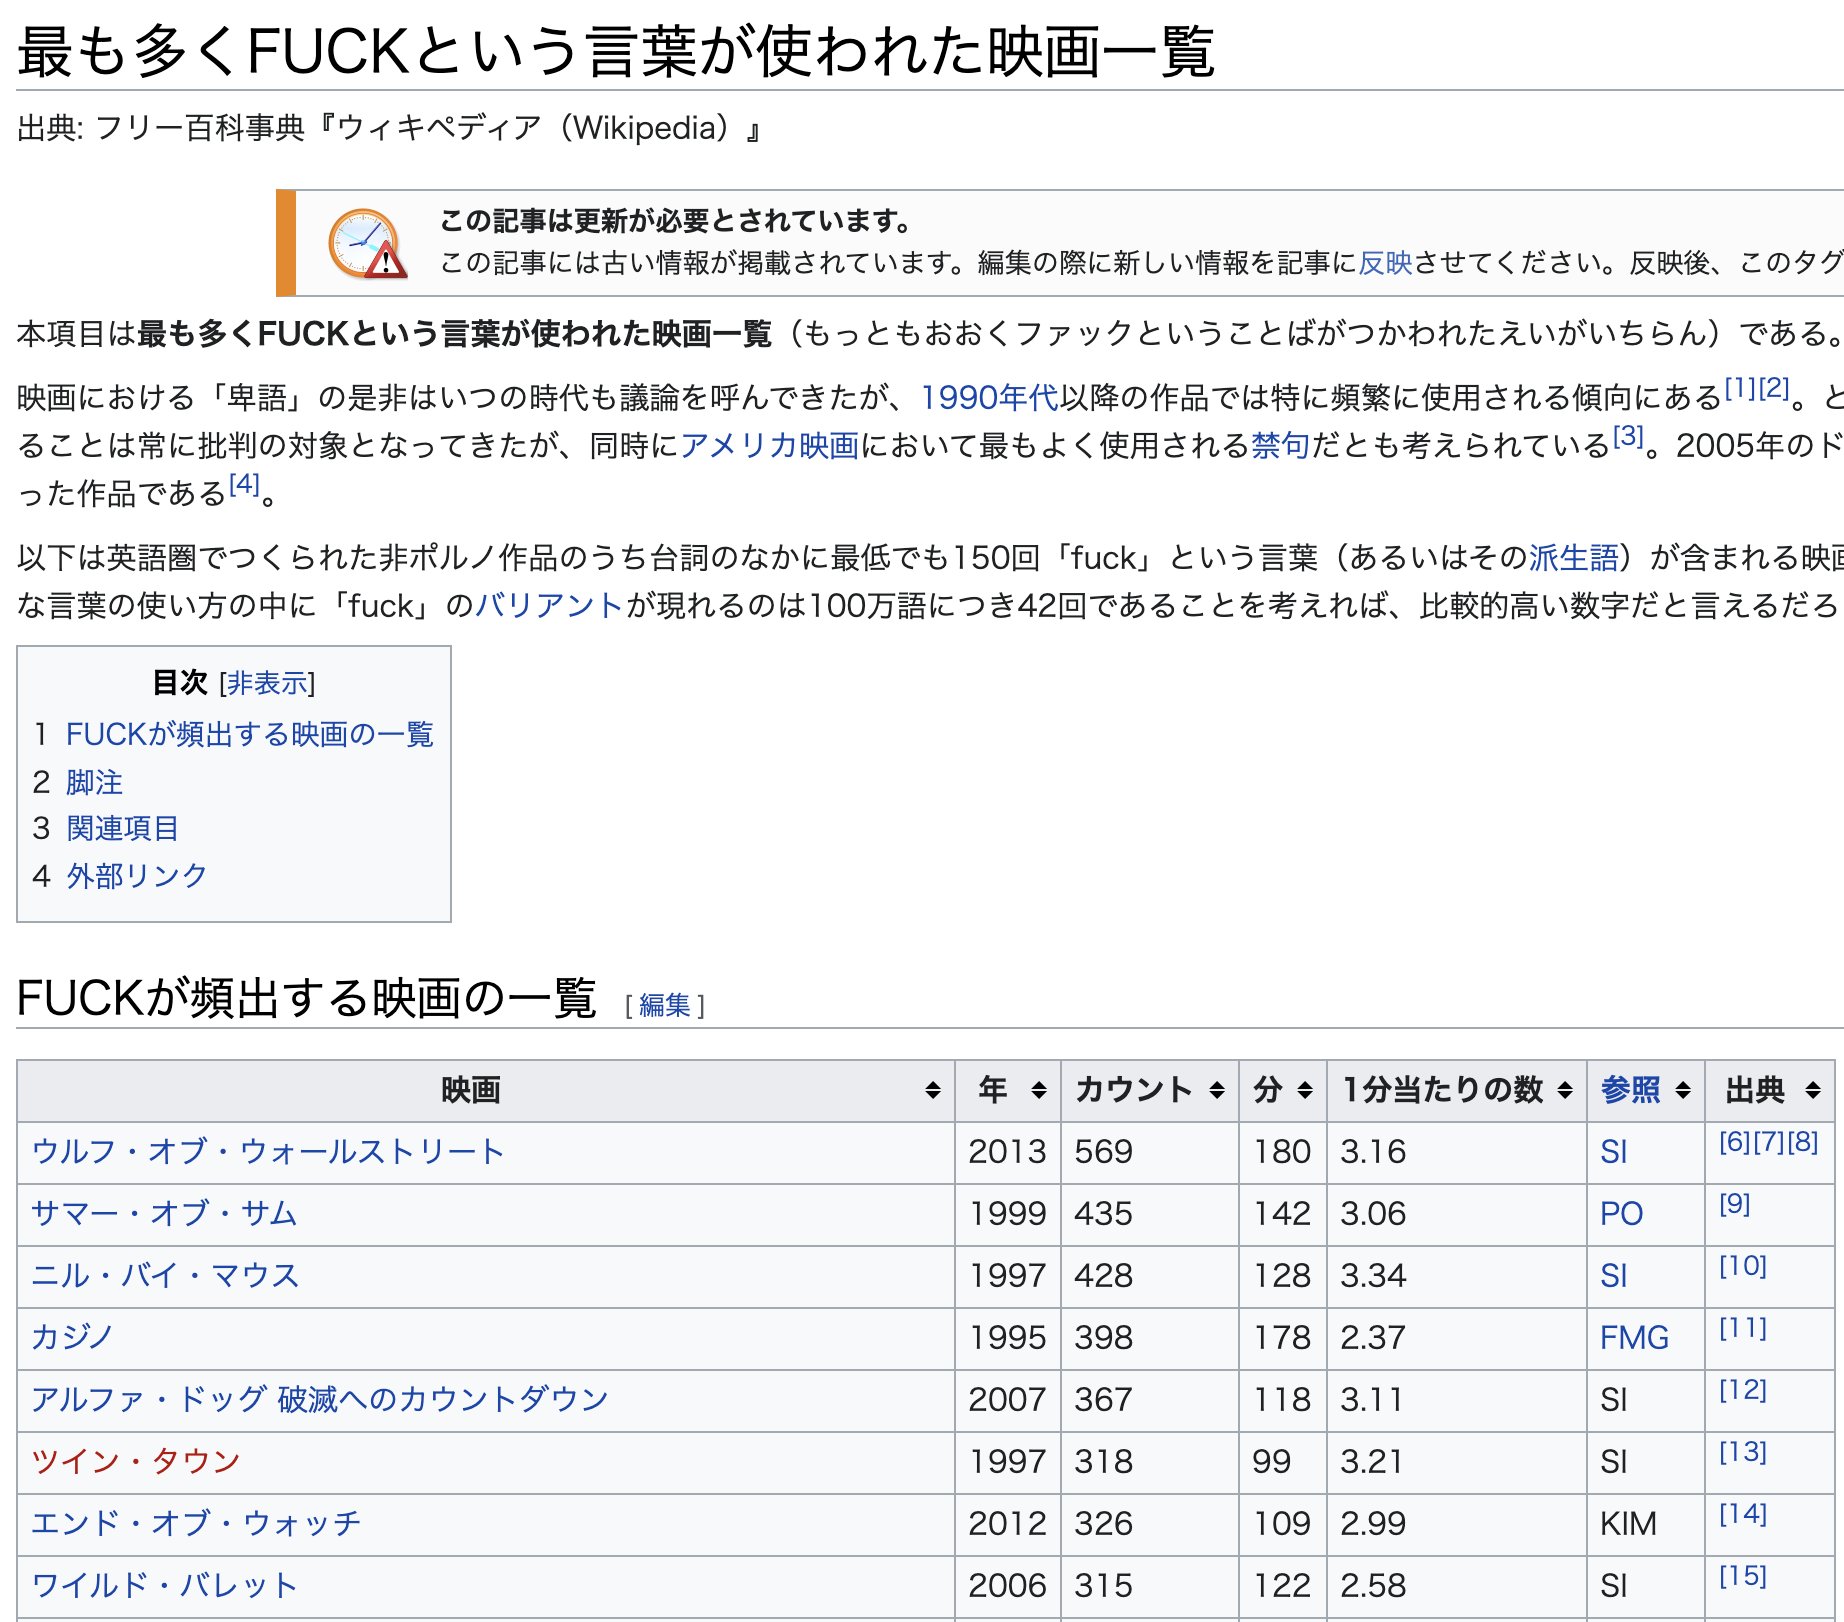Select KIM reference in エンド・オブ・ウォッチ row
1844x1622 pixels.
tap(1628, 1524)
